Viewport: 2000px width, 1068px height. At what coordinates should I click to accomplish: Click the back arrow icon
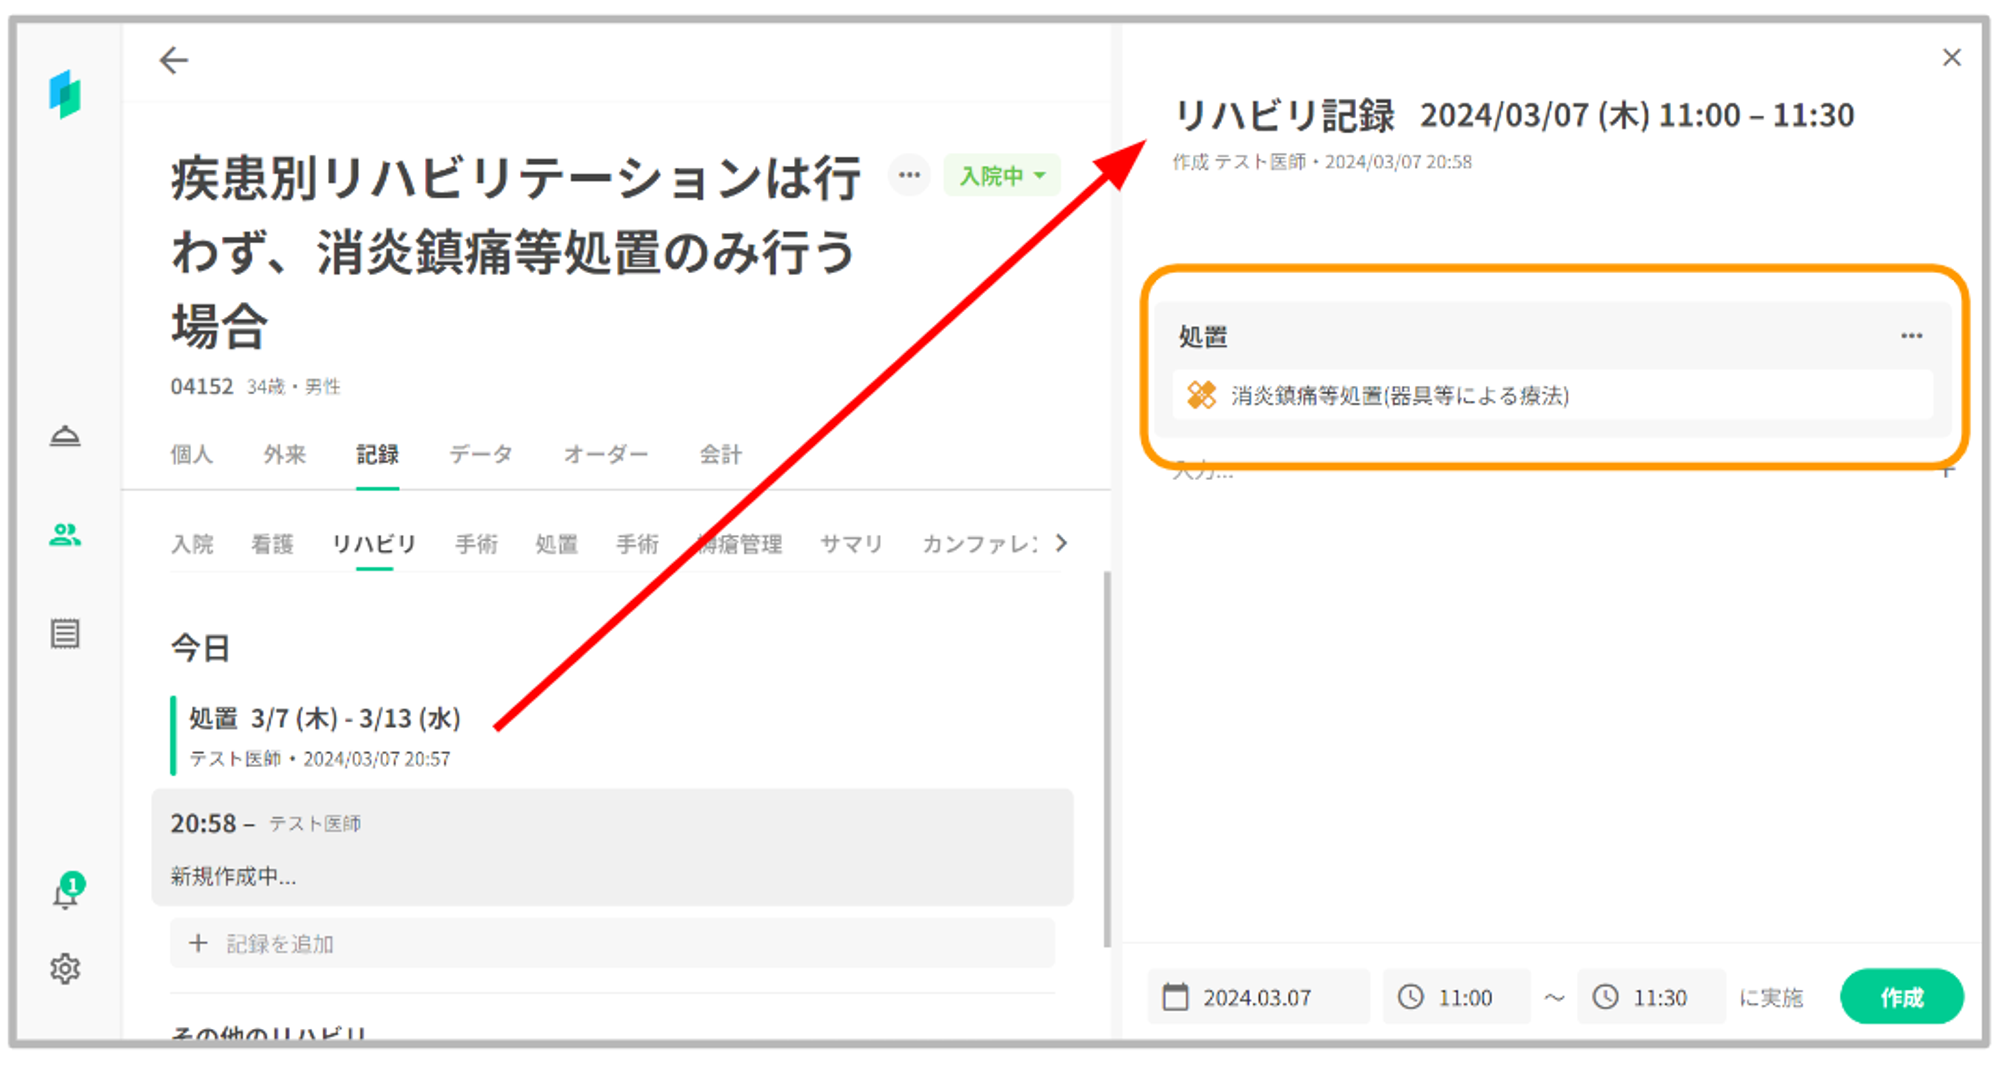(x=174, y=61)
